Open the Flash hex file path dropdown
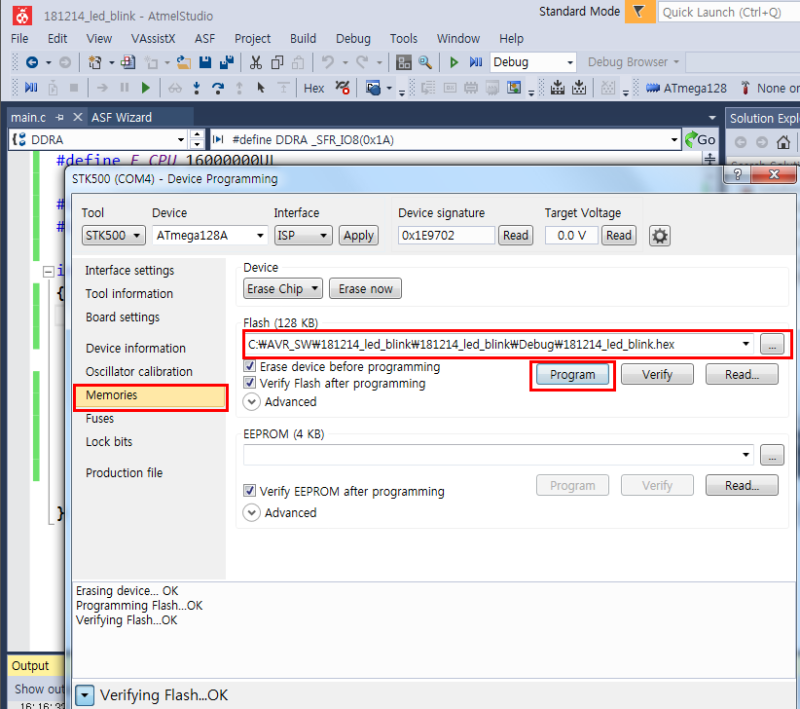Image resolution: width=800 pixels, height=709 pixels. click(x=745, y=344)
